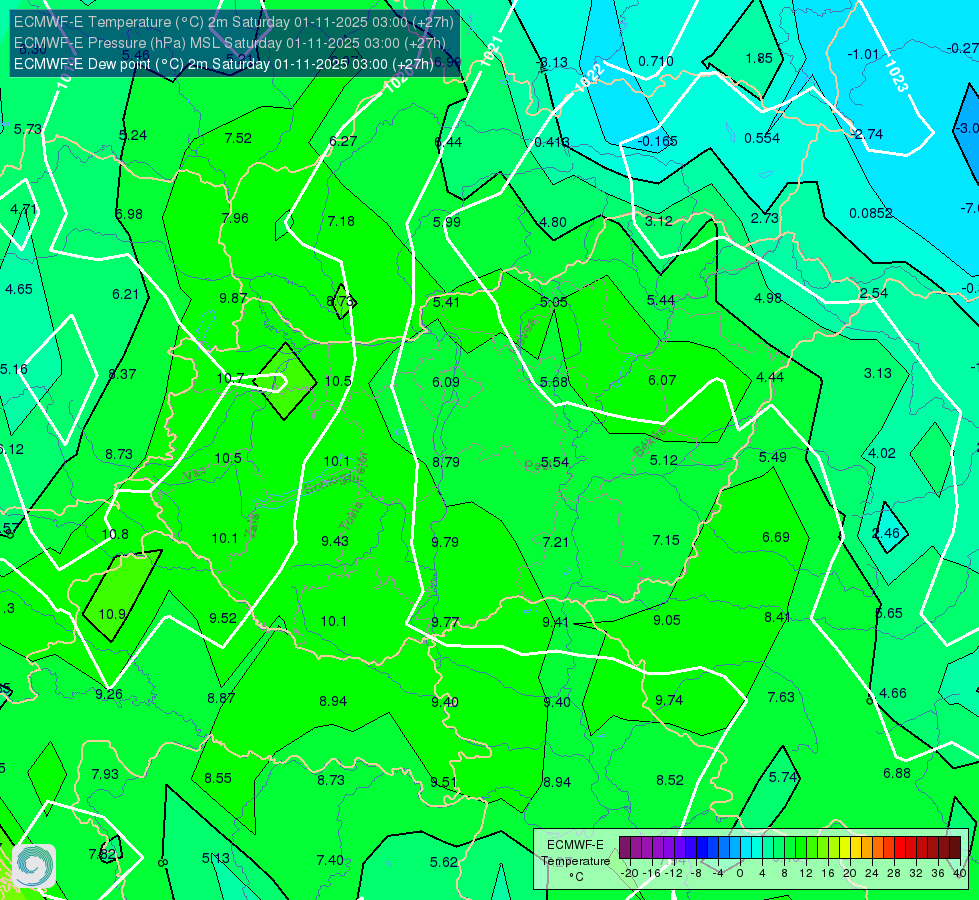Click the 5.49 temperature value
Viewport: 979px width, 900px height.
[772, 457]
